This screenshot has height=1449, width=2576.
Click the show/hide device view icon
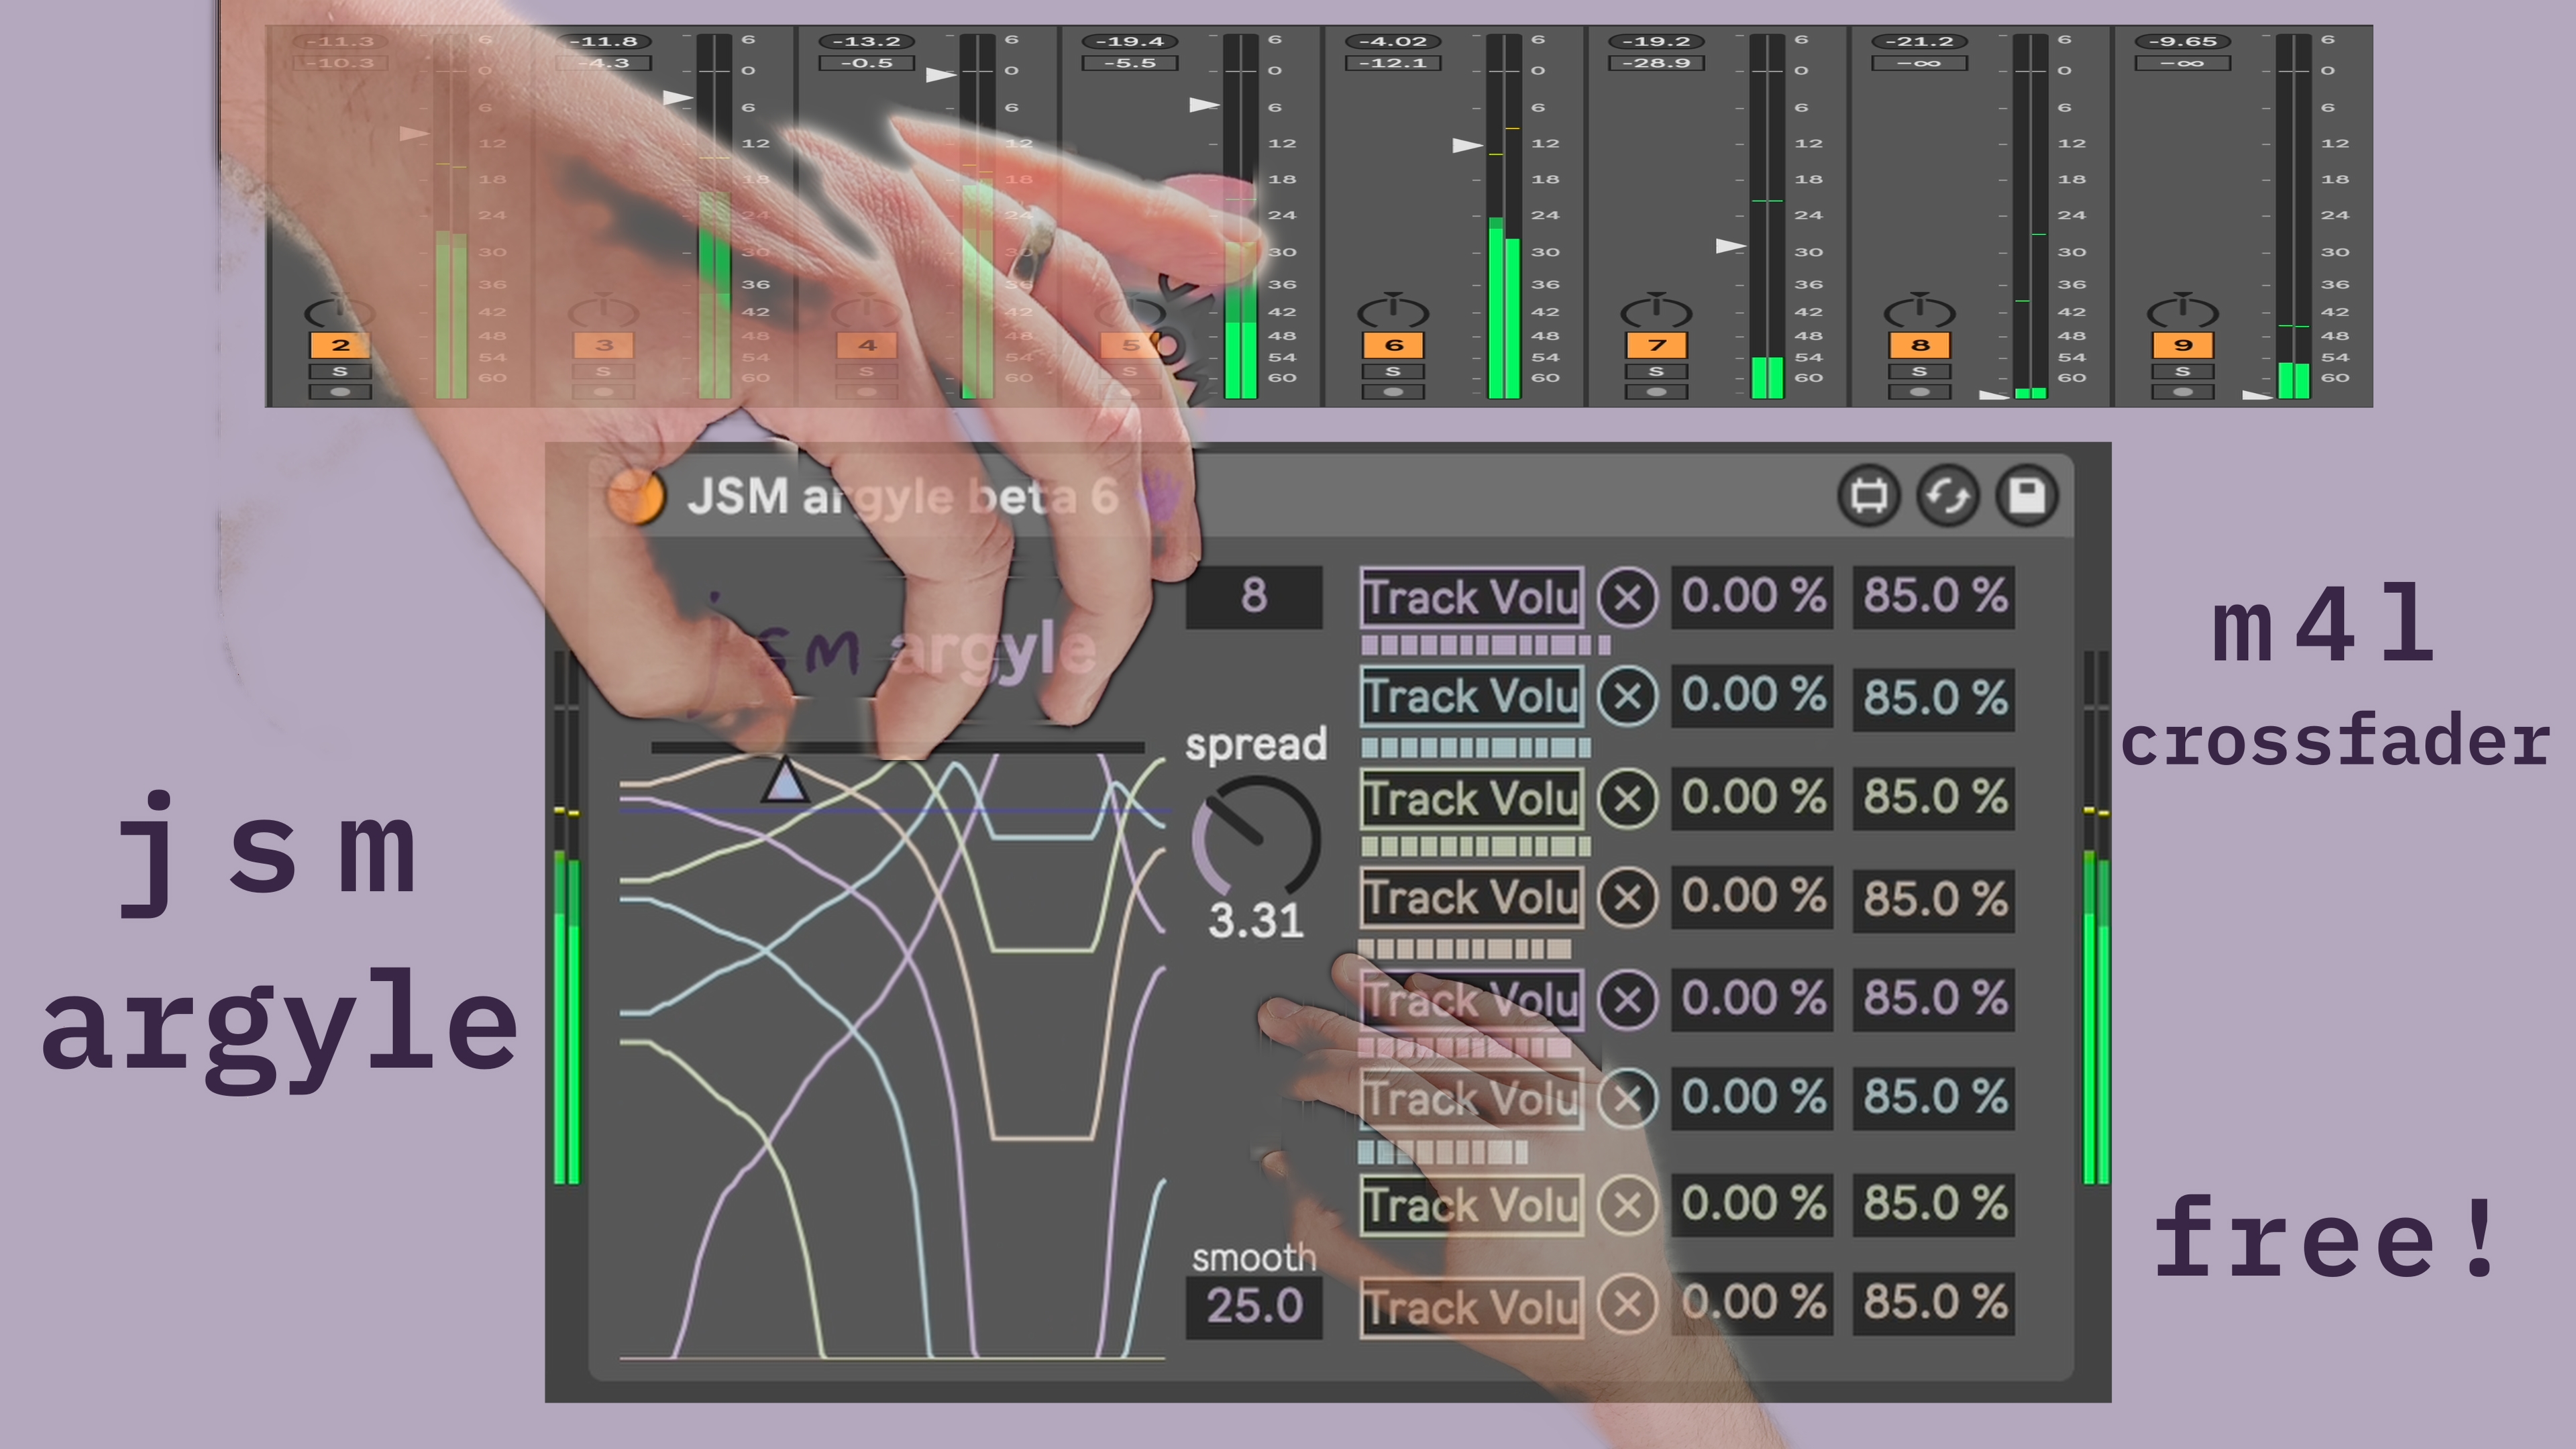click(1868, 496)
